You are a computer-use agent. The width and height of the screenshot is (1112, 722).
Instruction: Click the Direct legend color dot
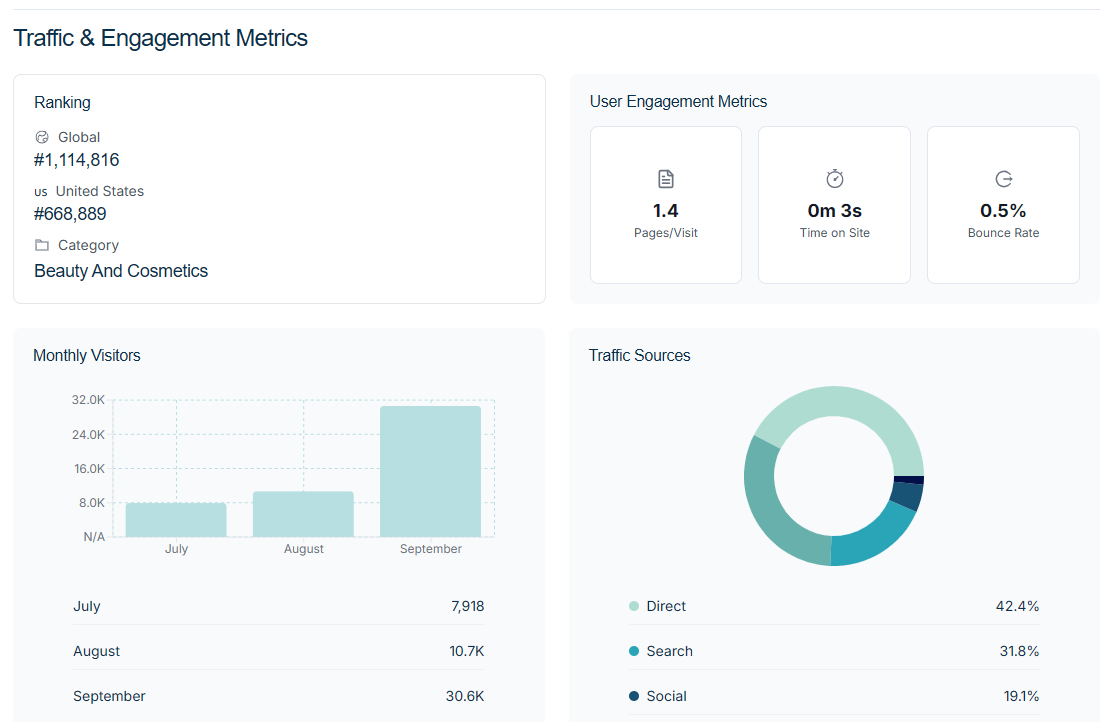(634, 606)
